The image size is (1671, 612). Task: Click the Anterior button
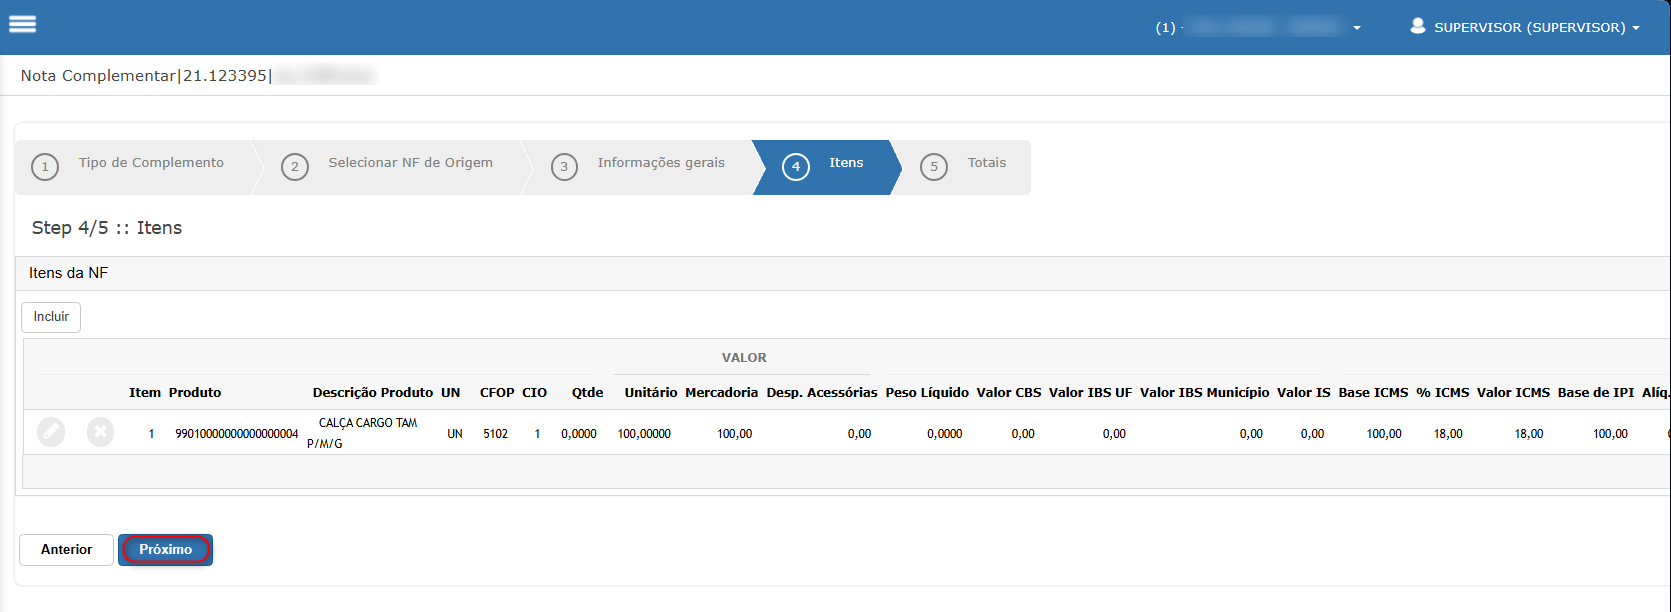point(66,550)
